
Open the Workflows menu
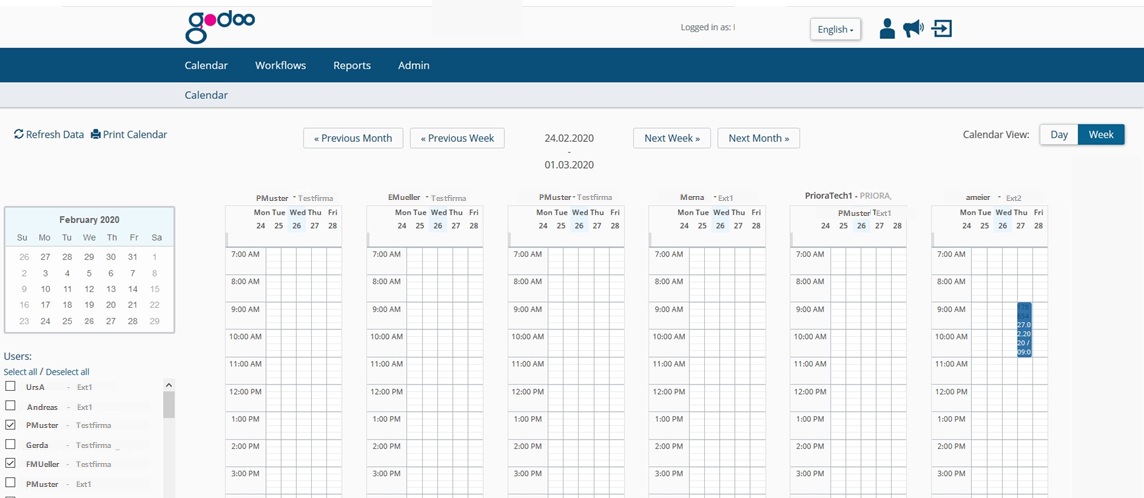[x=280, y=65]
